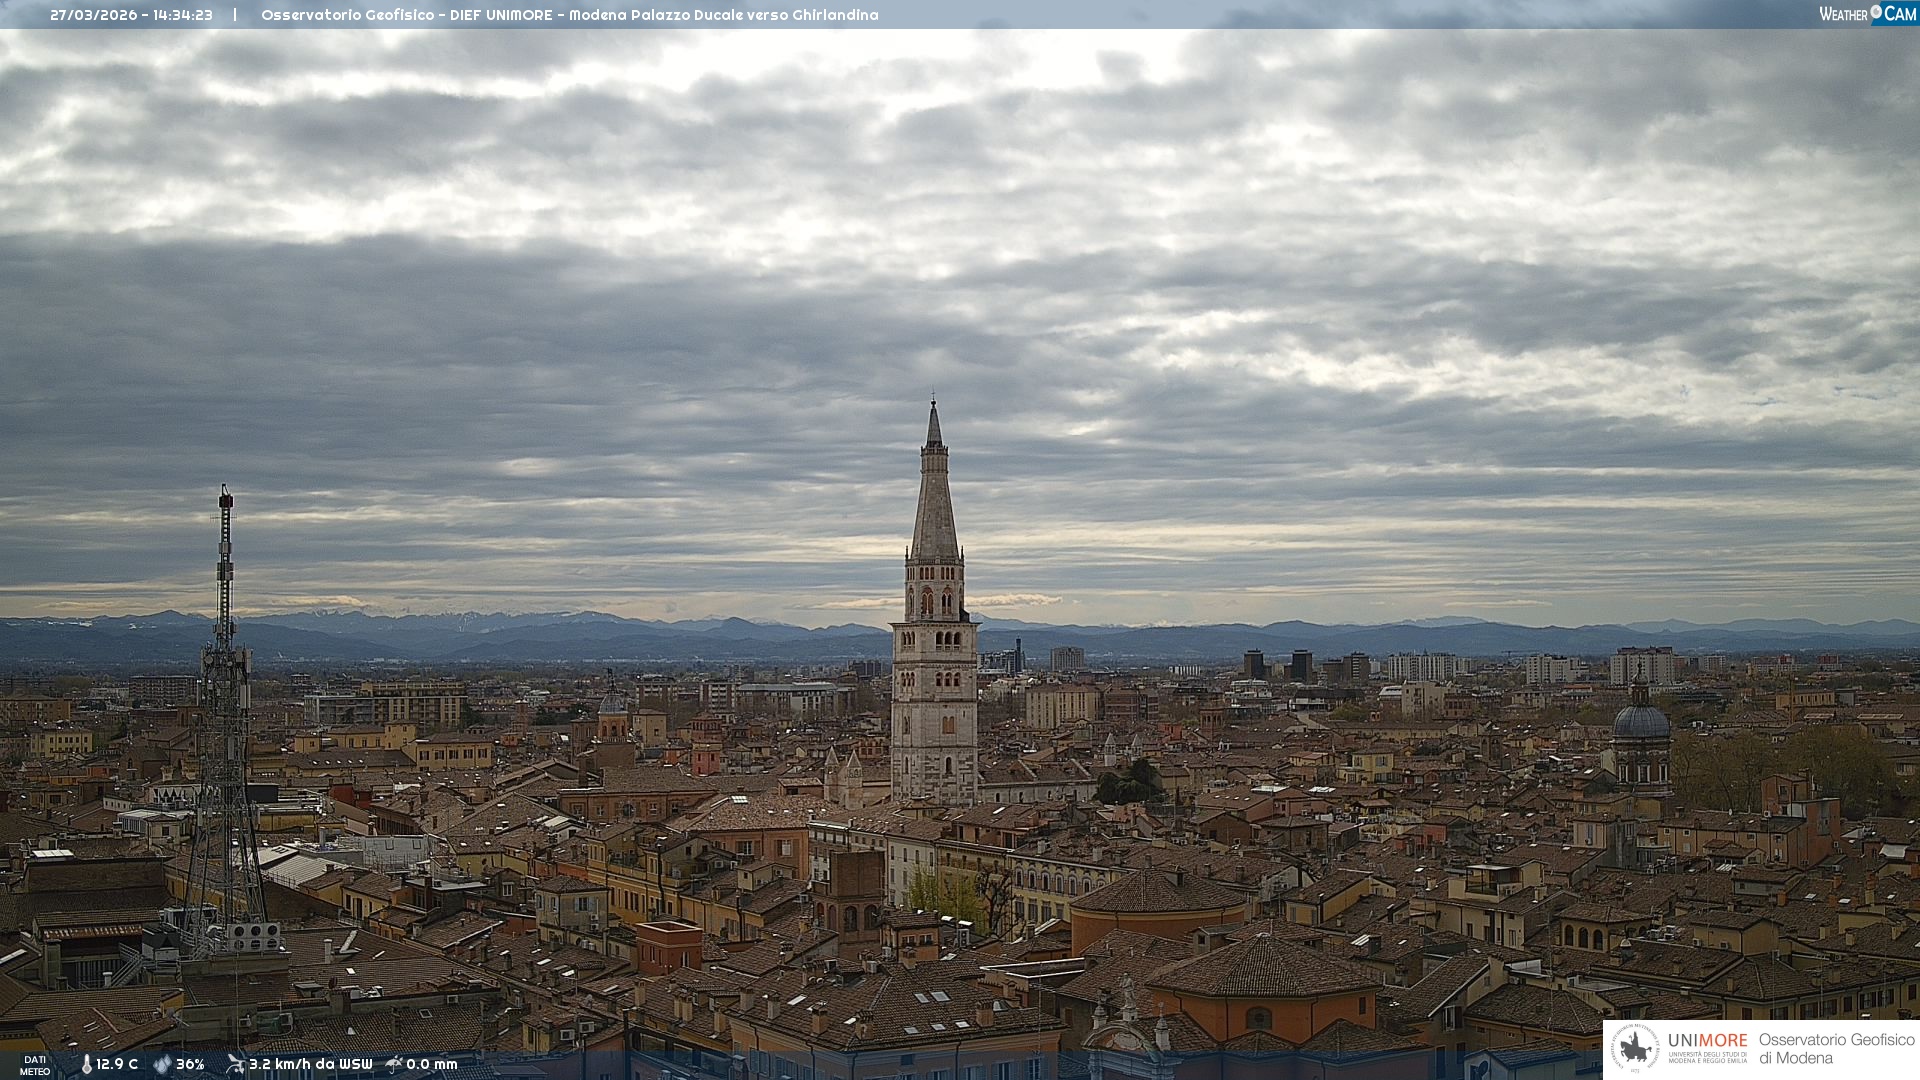Click the grey church dome on the right
The width and height of the screenshot is (1920, 1080).
click(1641, 722)
